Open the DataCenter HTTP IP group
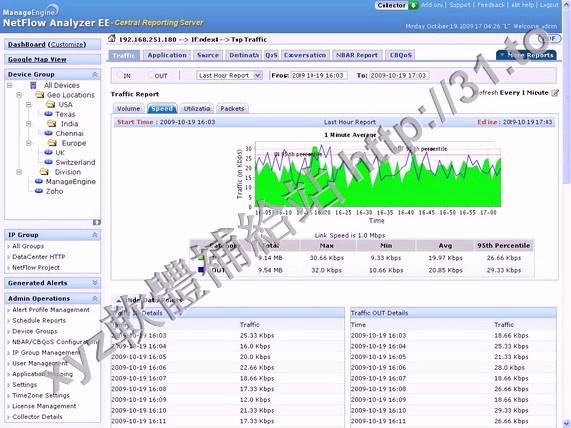The height and width of the screenshot is (428, 571). (39, 257)
